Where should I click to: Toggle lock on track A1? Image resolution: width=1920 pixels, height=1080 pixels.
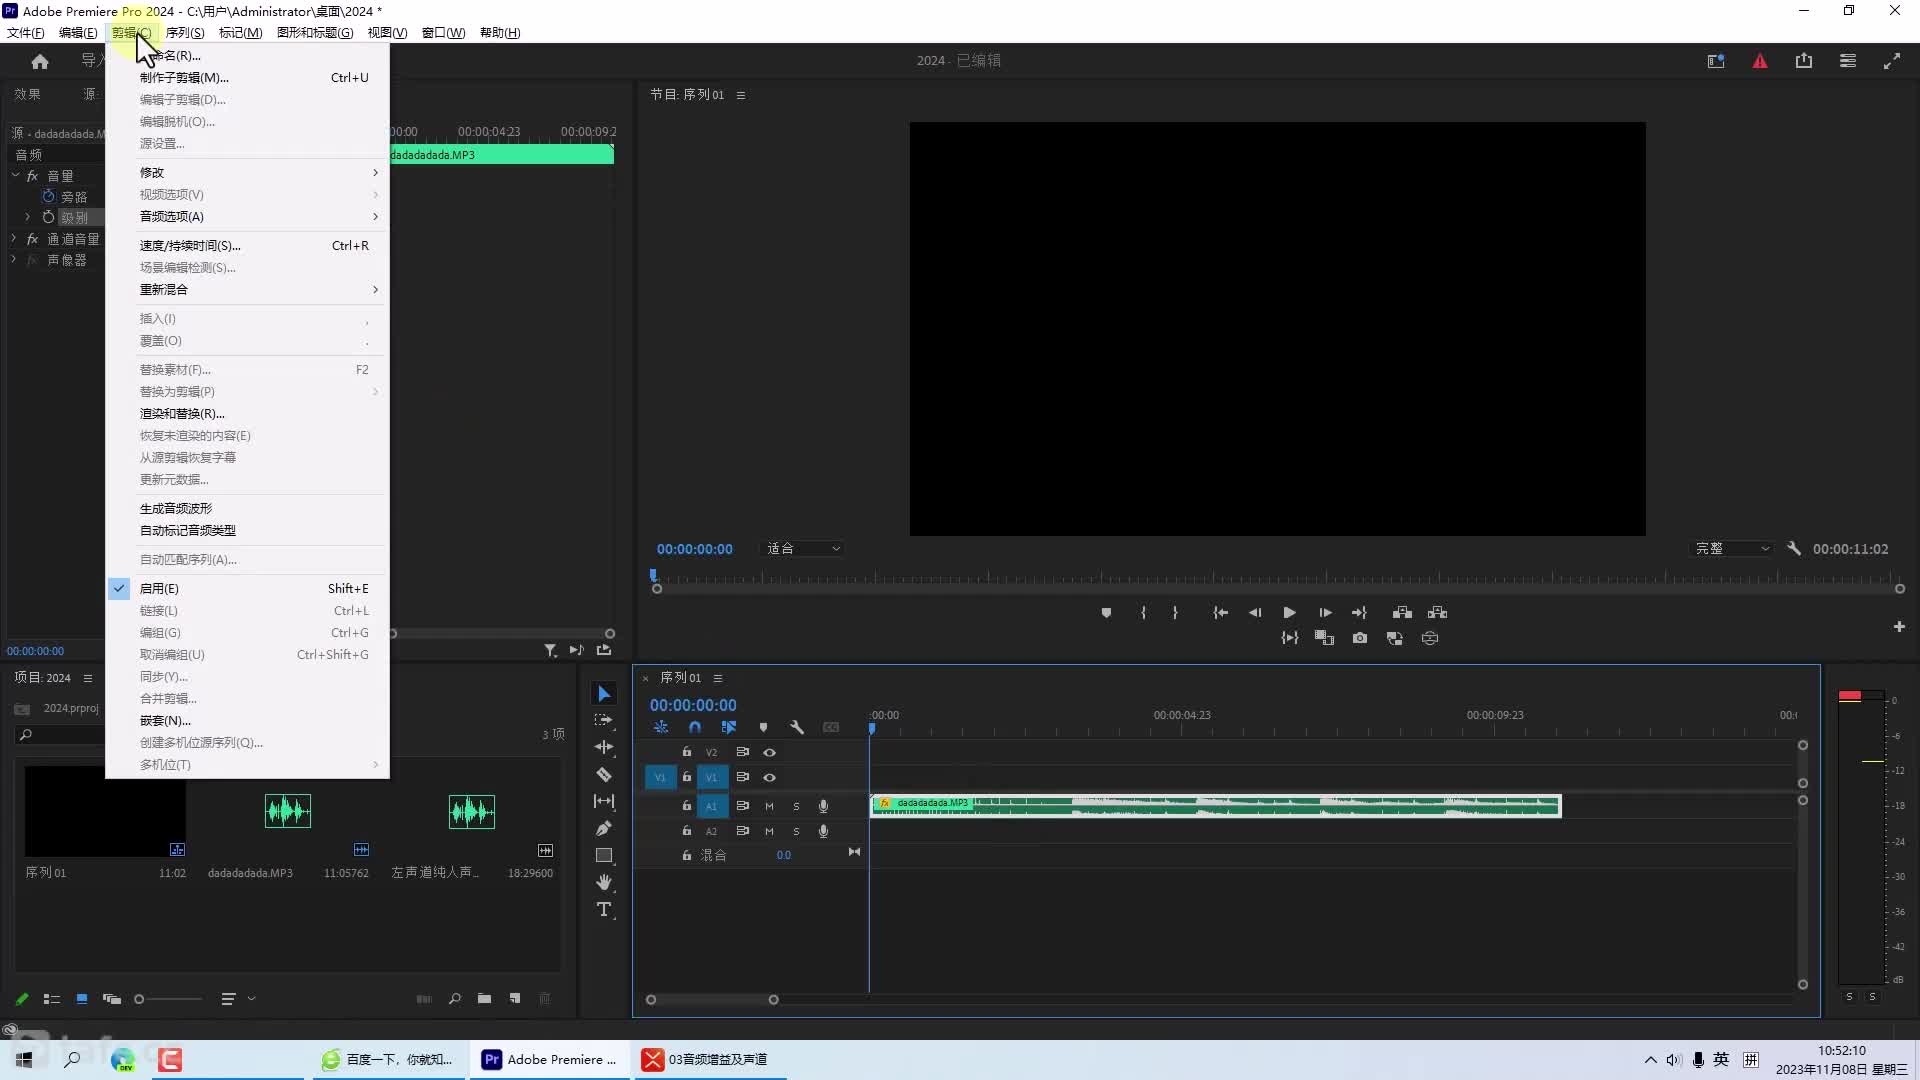687,806
